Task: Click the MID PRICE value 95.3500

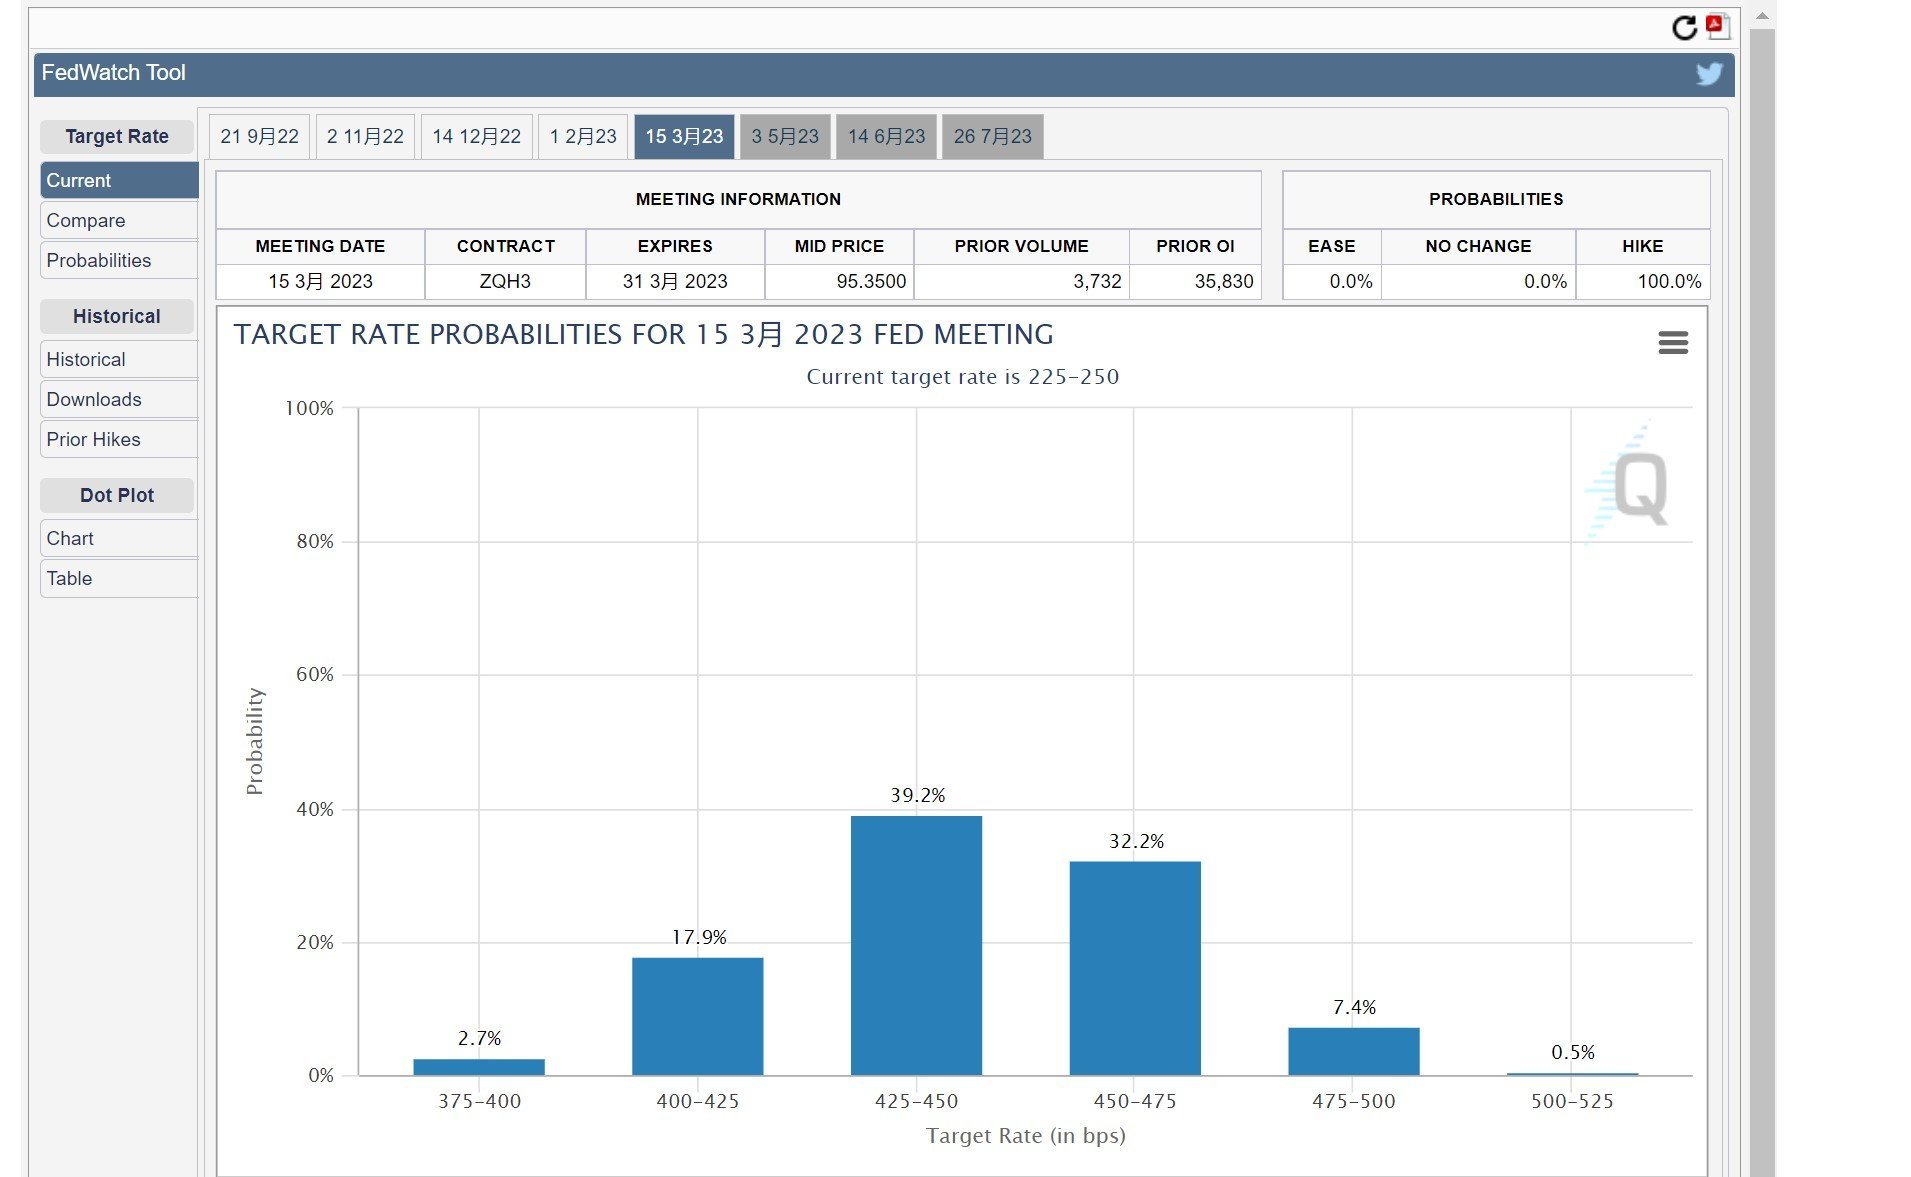Action: coord(871,282)
